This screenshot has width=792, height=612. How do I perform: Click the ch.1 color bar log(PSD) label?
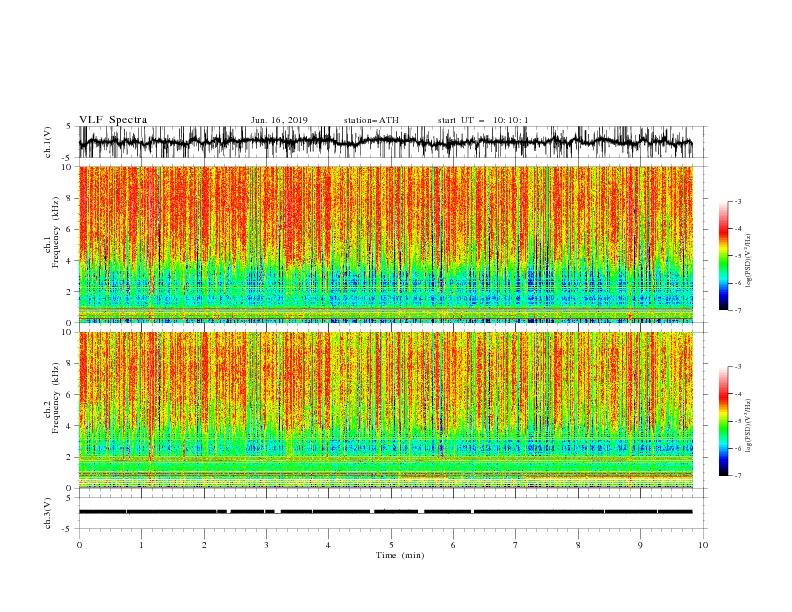click(748, 261)
